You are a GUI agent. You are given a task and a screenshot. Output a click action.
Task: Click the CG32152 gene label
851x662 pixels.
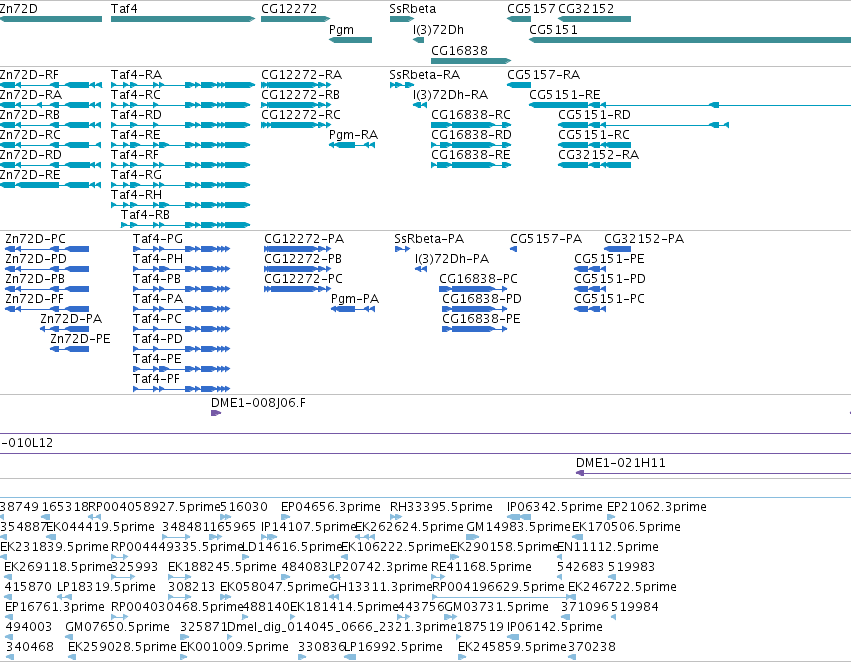(586, 9)
